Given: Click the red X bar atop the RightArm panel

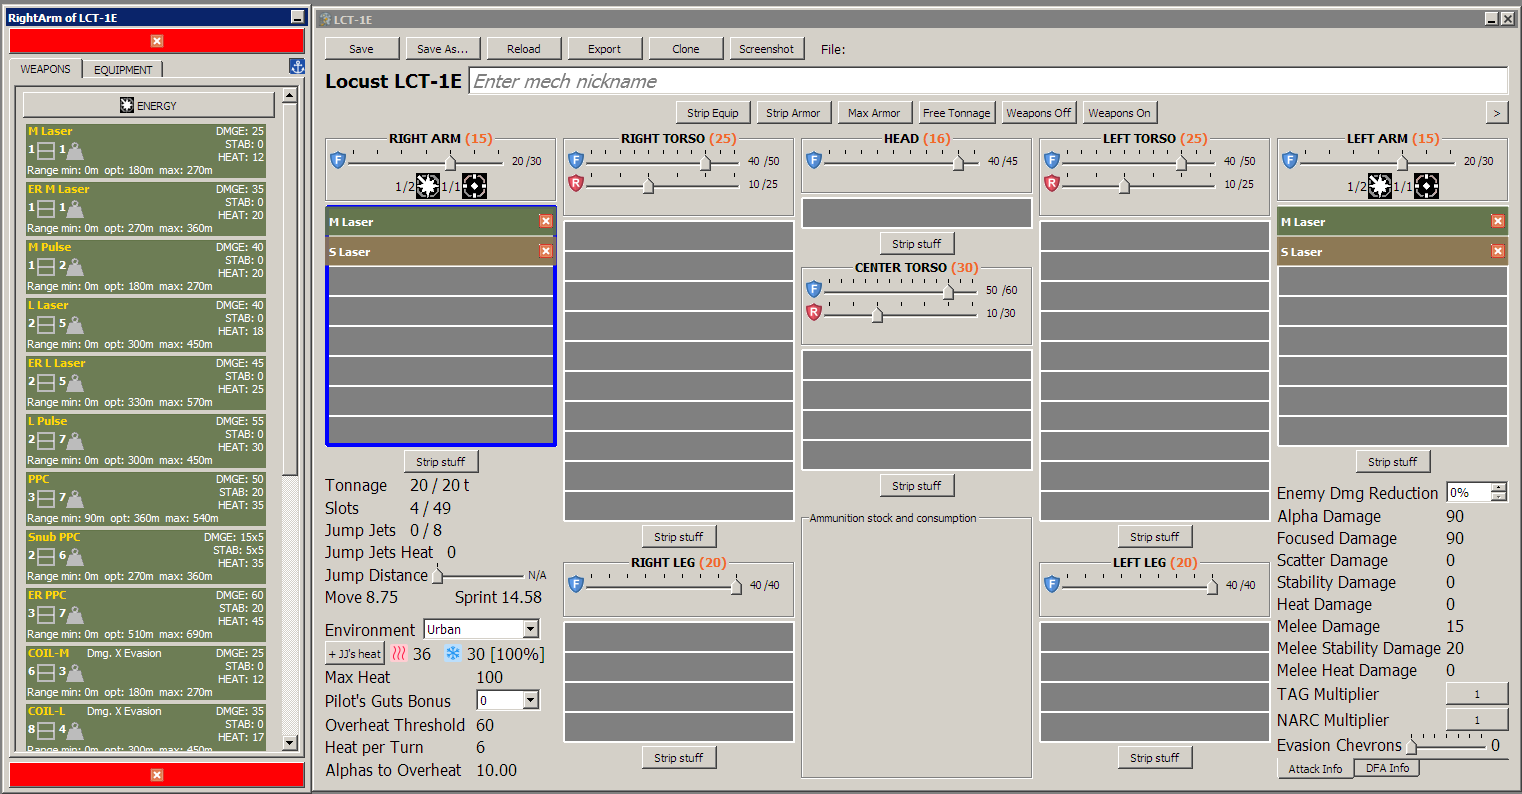Looking at the screenshot, I should [x=157, y=41].
